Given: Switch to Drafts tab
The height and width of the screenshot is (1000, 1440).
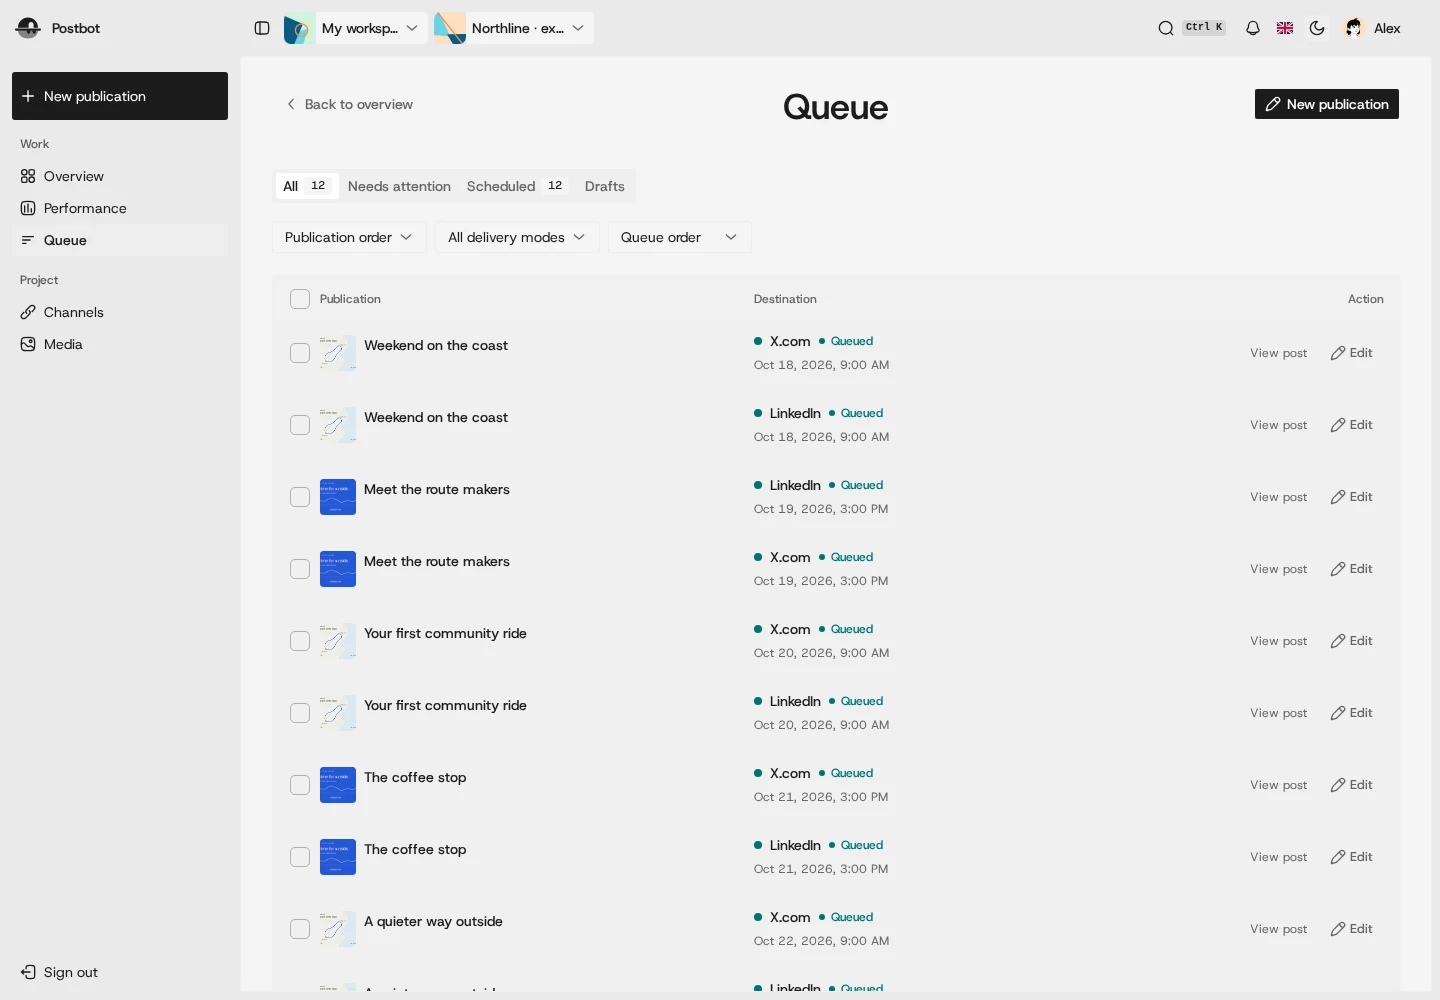Looking at the screenshot, I should point(605,186).
